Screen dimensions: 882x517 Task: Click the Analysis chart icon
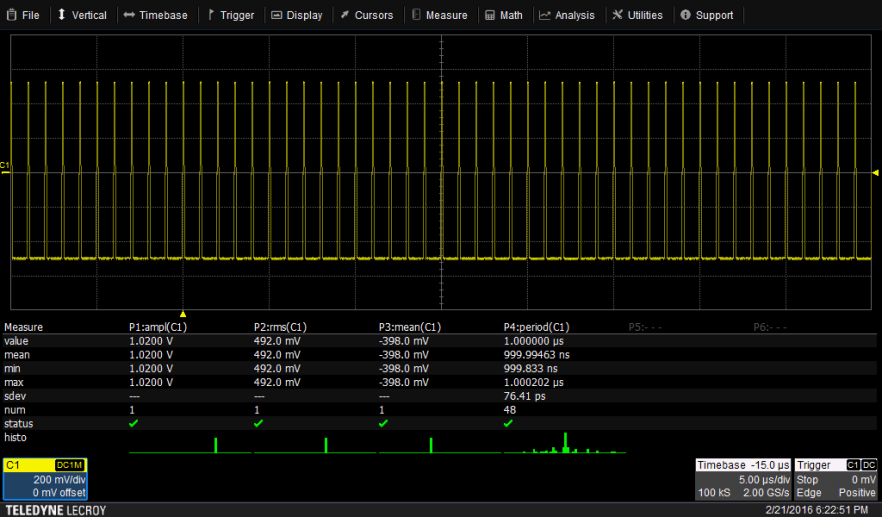tap(544, 15)
